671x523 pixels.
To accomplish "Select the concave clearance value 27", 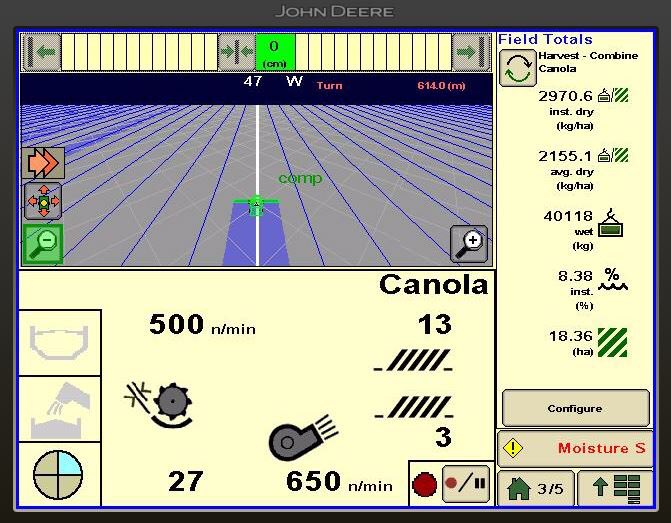I will point(185,481).
